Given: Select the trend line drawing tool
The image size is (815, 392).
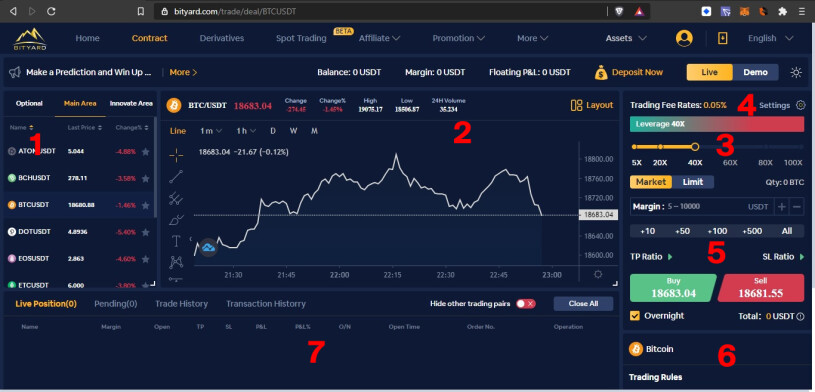Looking at the screenshot, I should 176,177.
